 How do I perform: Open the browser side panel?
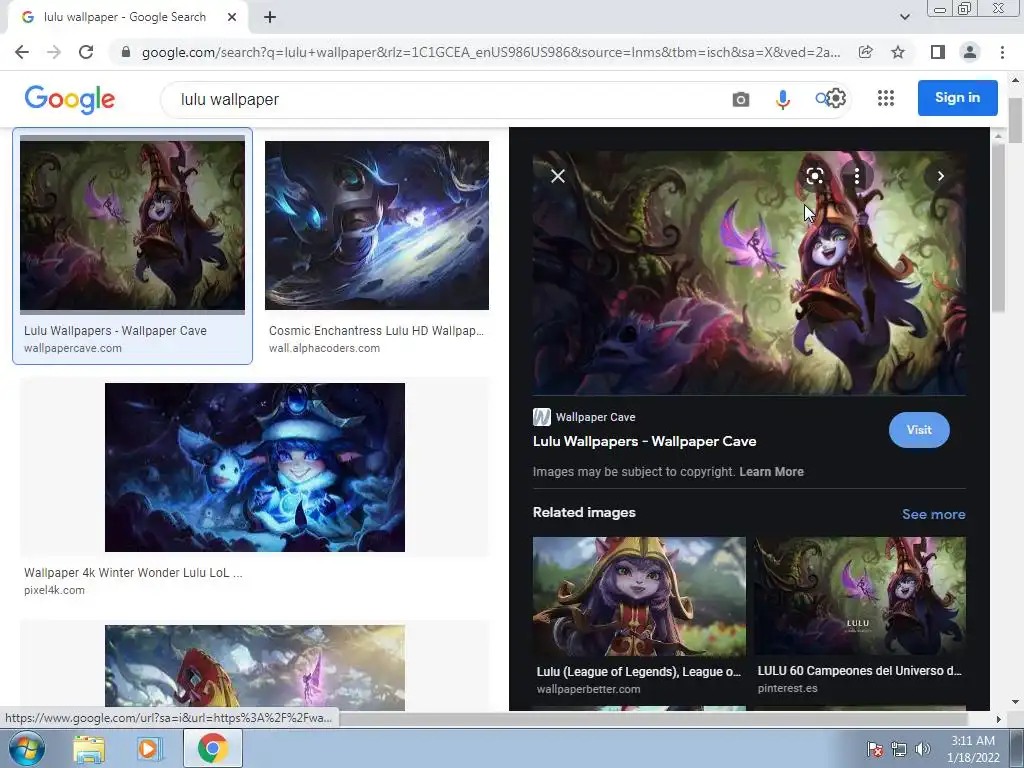(937, 52)
